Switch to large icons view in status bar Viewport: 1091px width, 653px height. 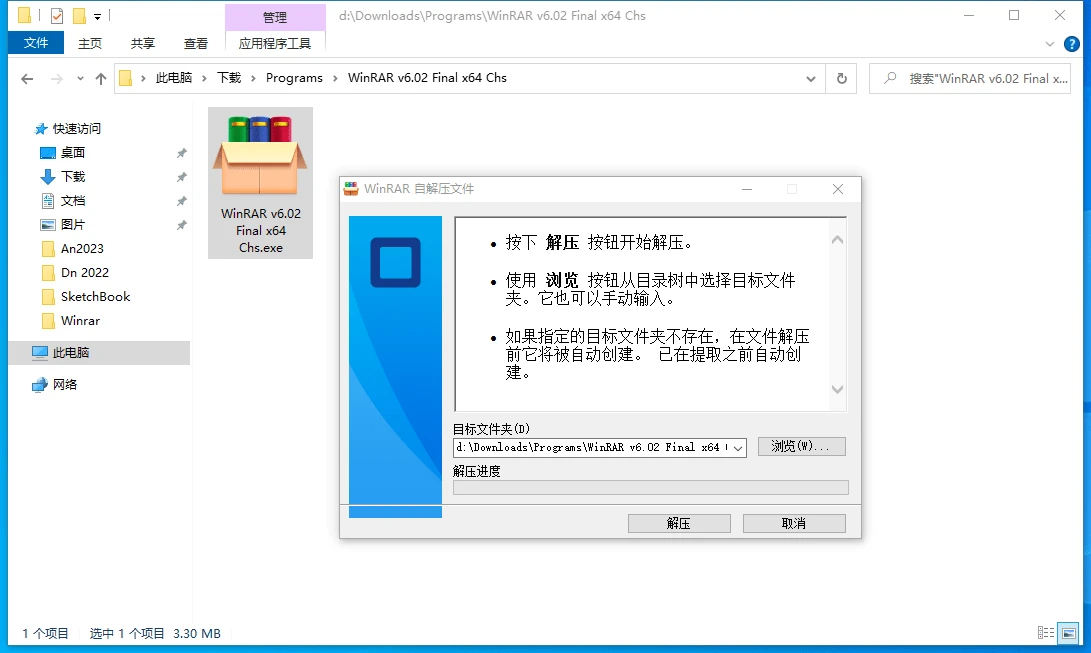tap(1068, 633)
